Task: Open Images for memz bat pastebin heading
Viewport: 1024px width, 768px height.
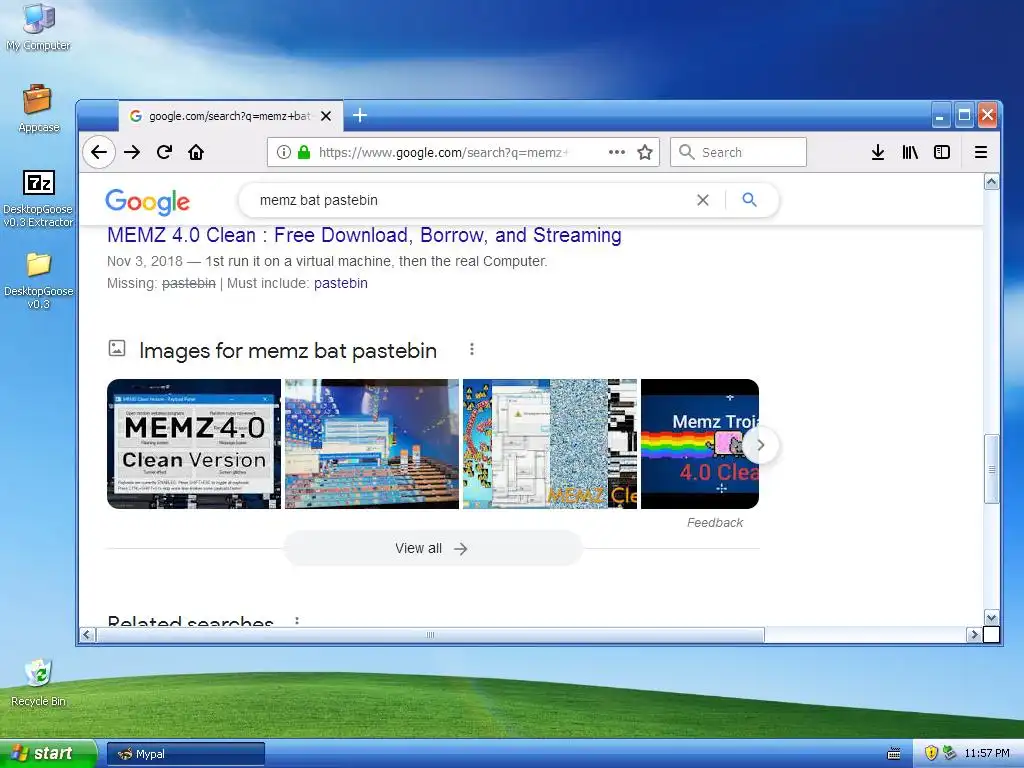Action: coord(288,351)
